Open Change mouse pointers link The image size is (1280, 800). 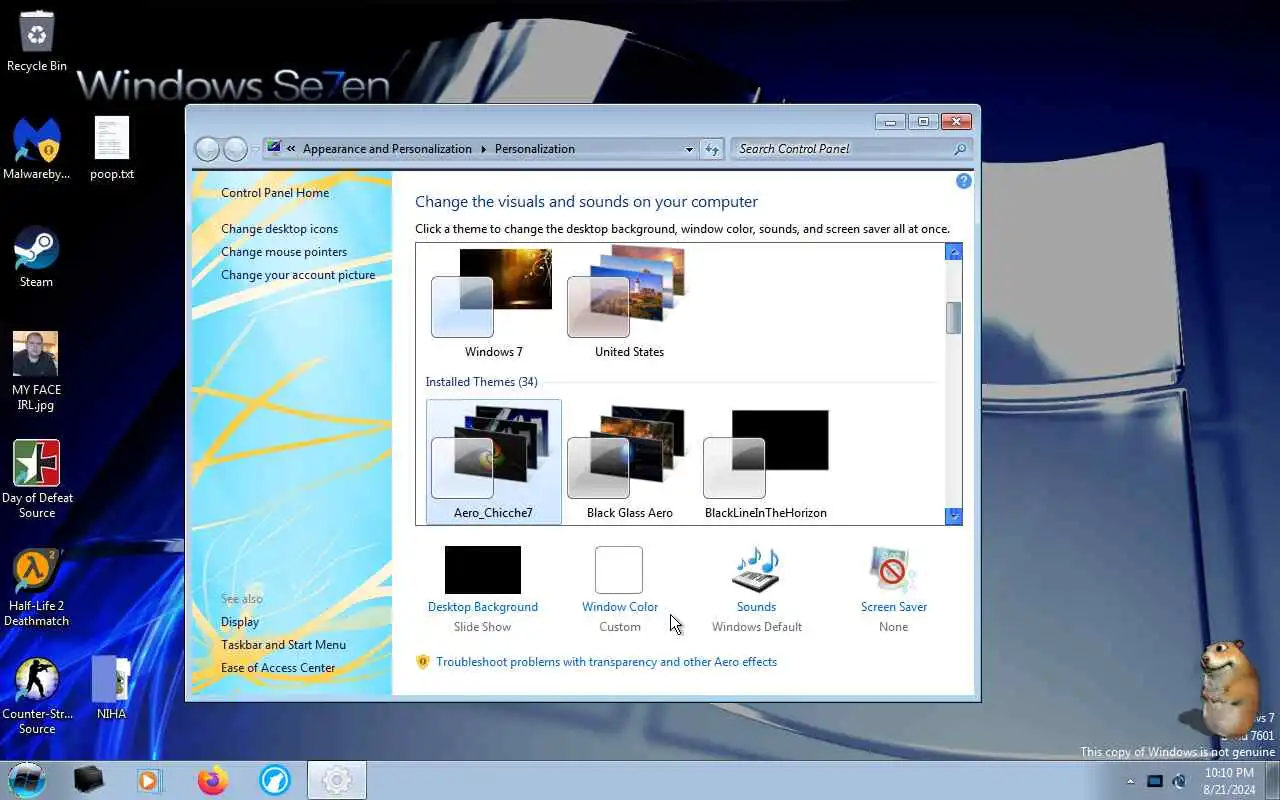[x=284, y=252]
